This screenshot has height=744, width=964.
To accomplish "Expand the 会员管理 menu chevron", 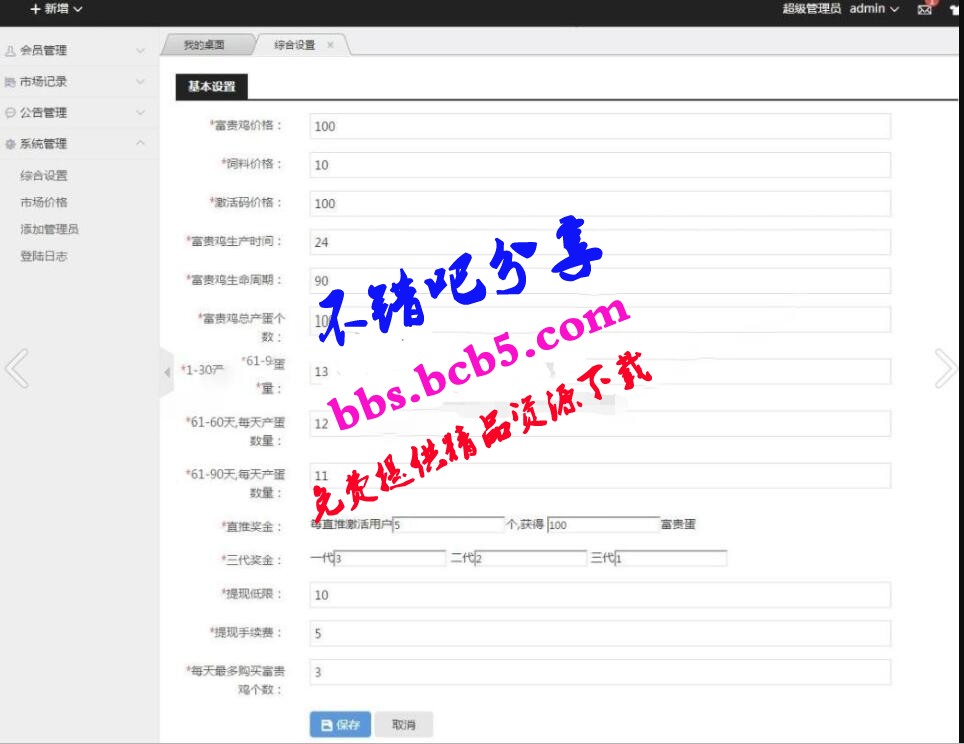I will click(x=140, y=51).
